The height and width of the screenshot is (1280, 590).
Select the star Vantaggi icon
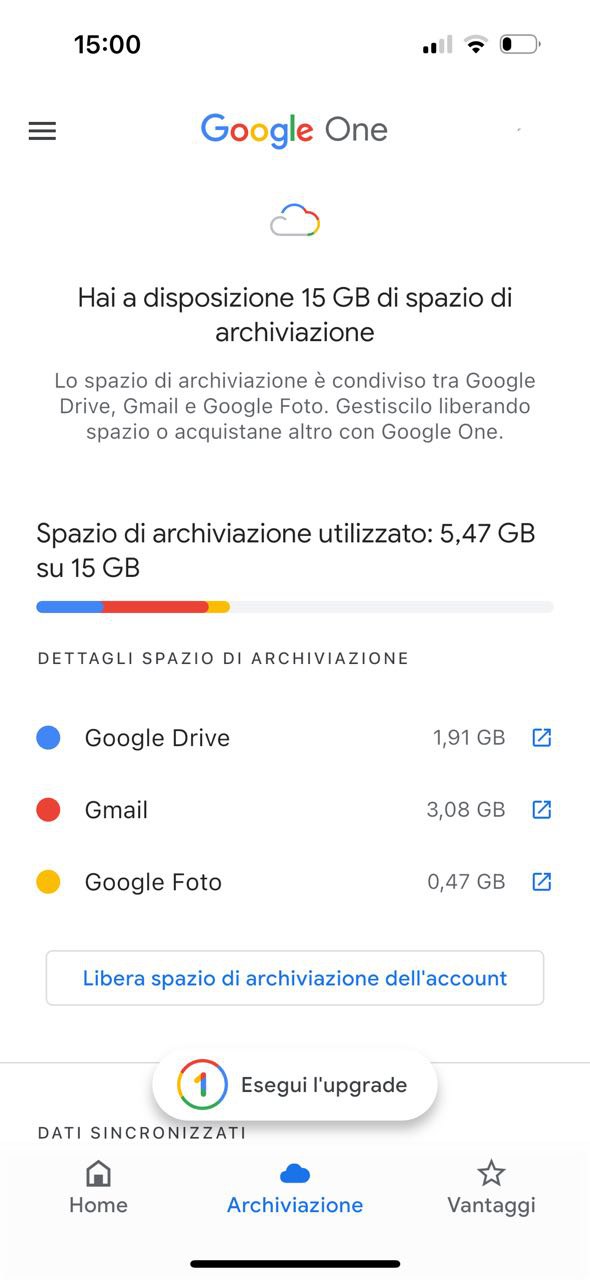[x=491, y=1172]
